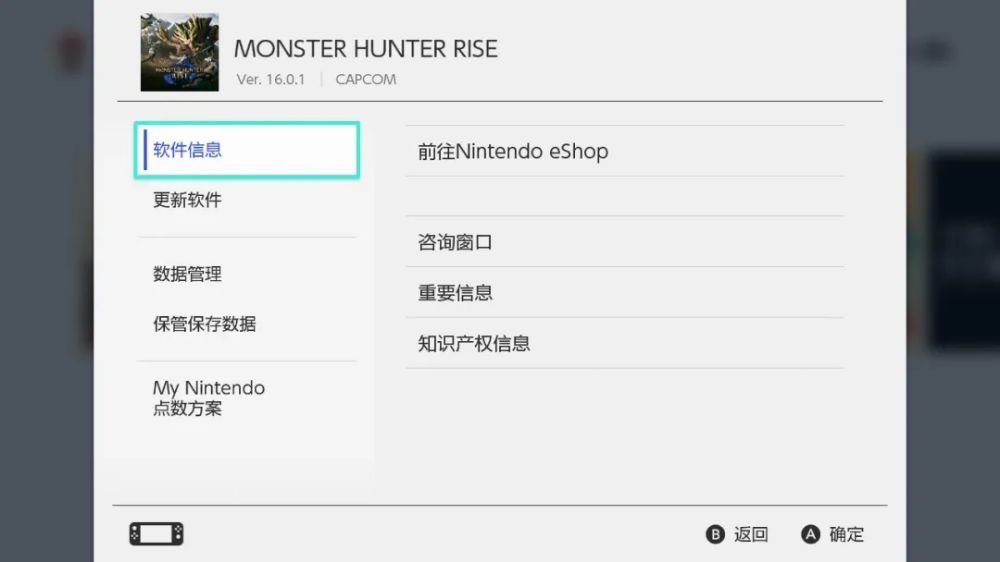Click the Switch console controller icon
The width and height of the screenshot is (1000, 562).
coord(156,534)
